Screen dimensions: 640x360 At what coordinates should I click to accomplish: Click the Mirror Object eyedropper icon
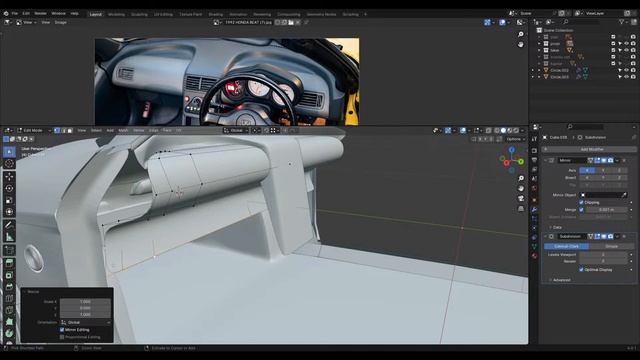(x=624, y=195)
